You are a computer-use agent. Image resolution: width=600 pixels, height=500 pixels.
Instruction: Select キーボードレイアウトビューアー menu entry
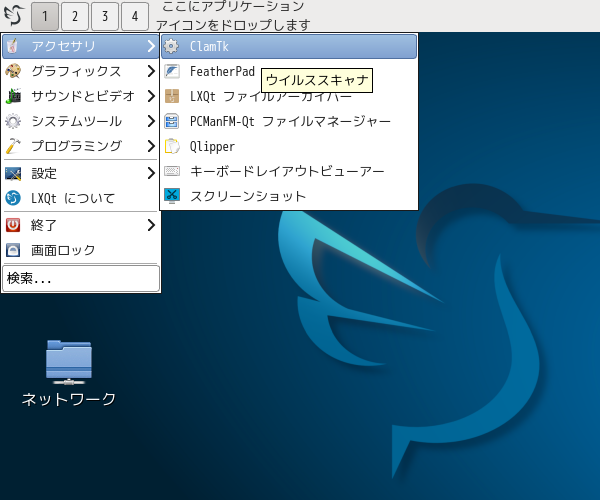(289, 171)
